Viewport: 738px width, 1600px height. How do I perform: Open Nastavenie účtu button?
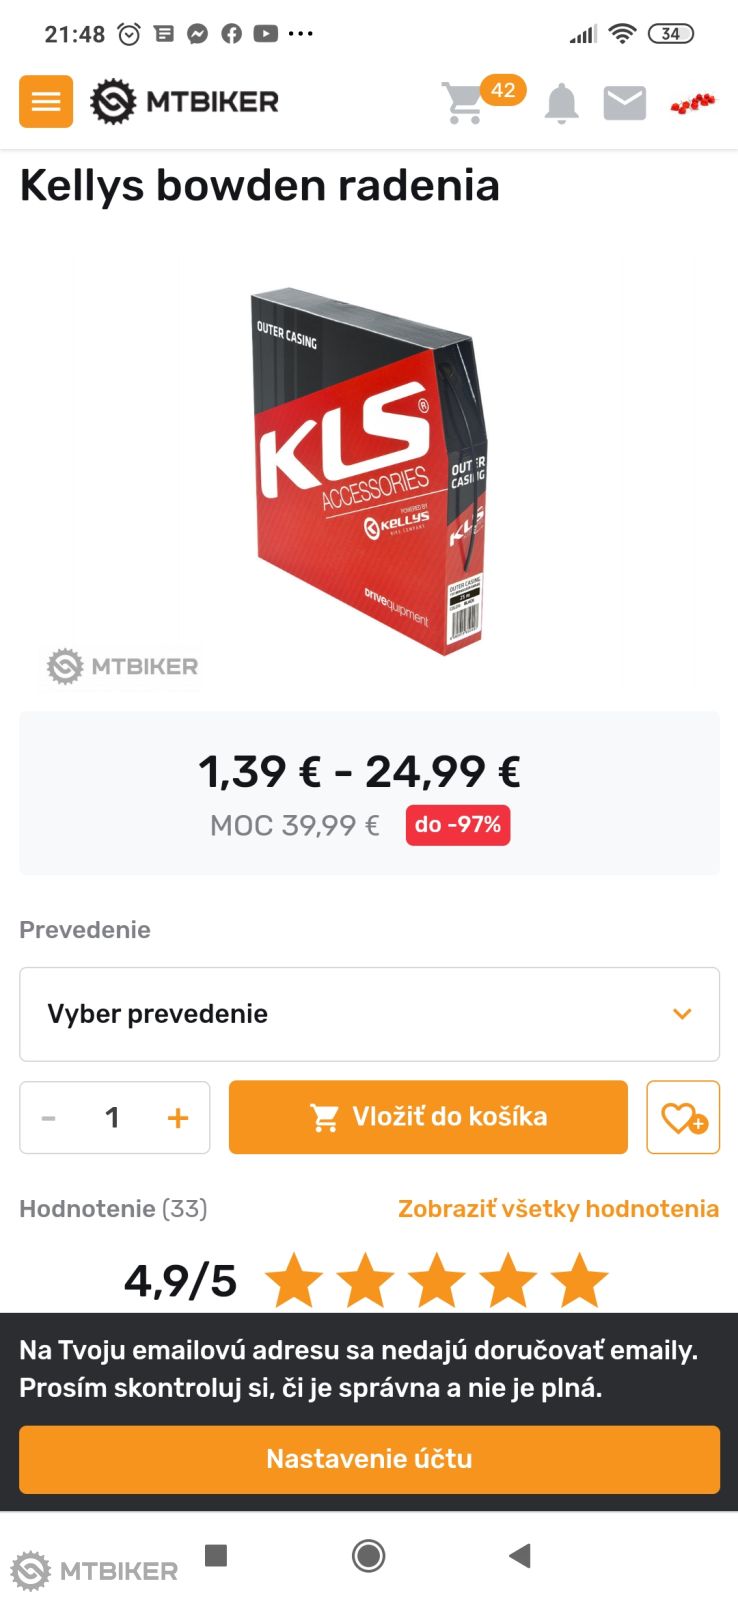pos(369,1459)
